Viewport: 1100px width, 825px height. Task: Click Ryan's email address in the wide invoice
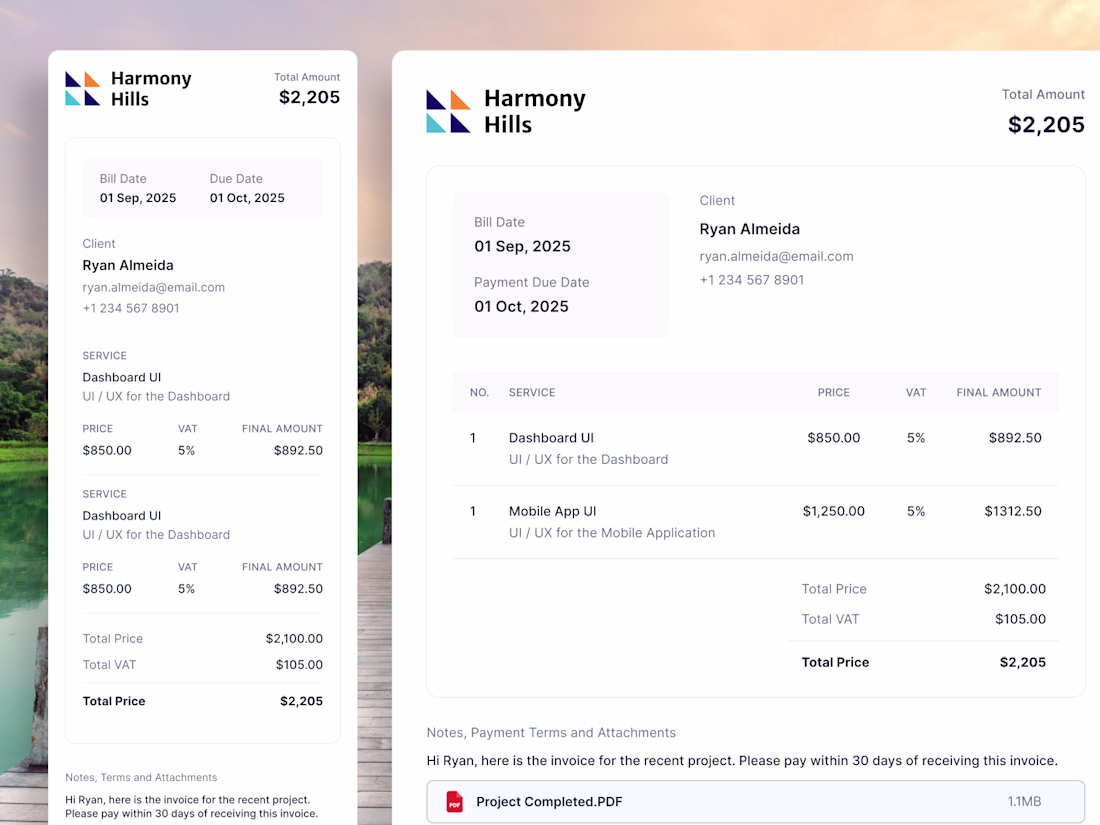pyautogui.click(x=776, y=256)
